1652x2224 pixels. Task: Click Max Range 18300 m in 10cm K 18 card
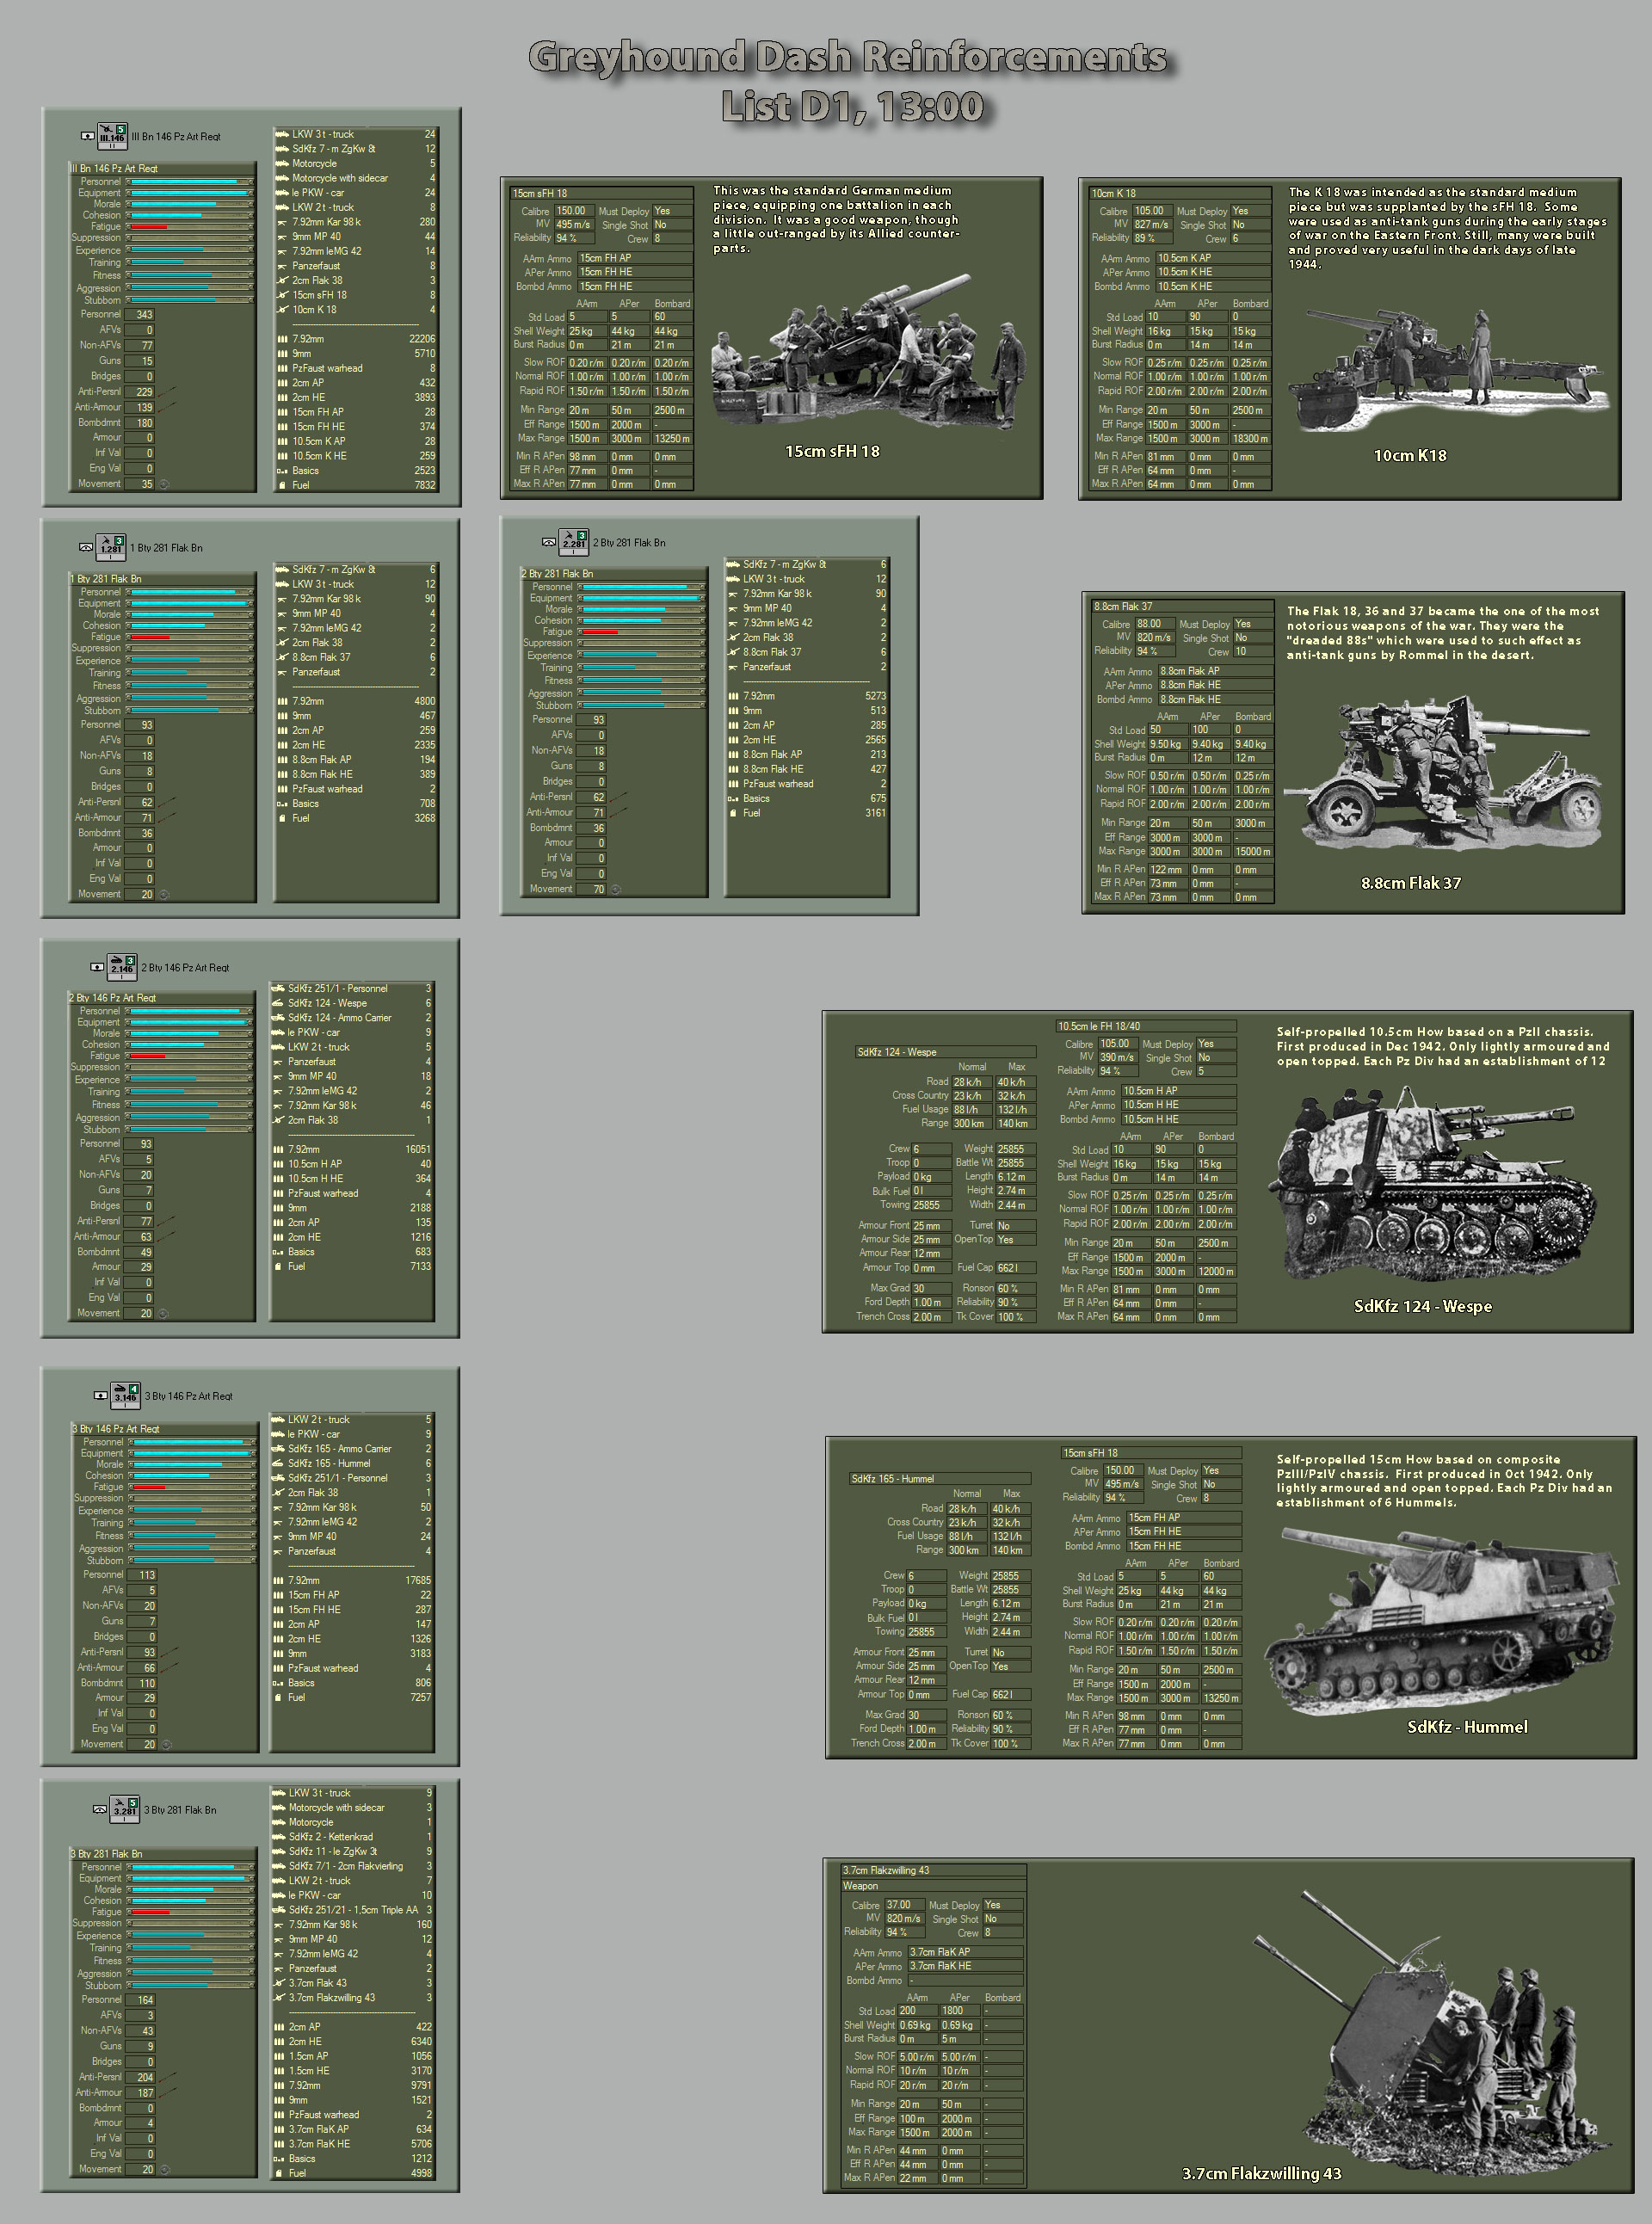[x=1251, y=439]
